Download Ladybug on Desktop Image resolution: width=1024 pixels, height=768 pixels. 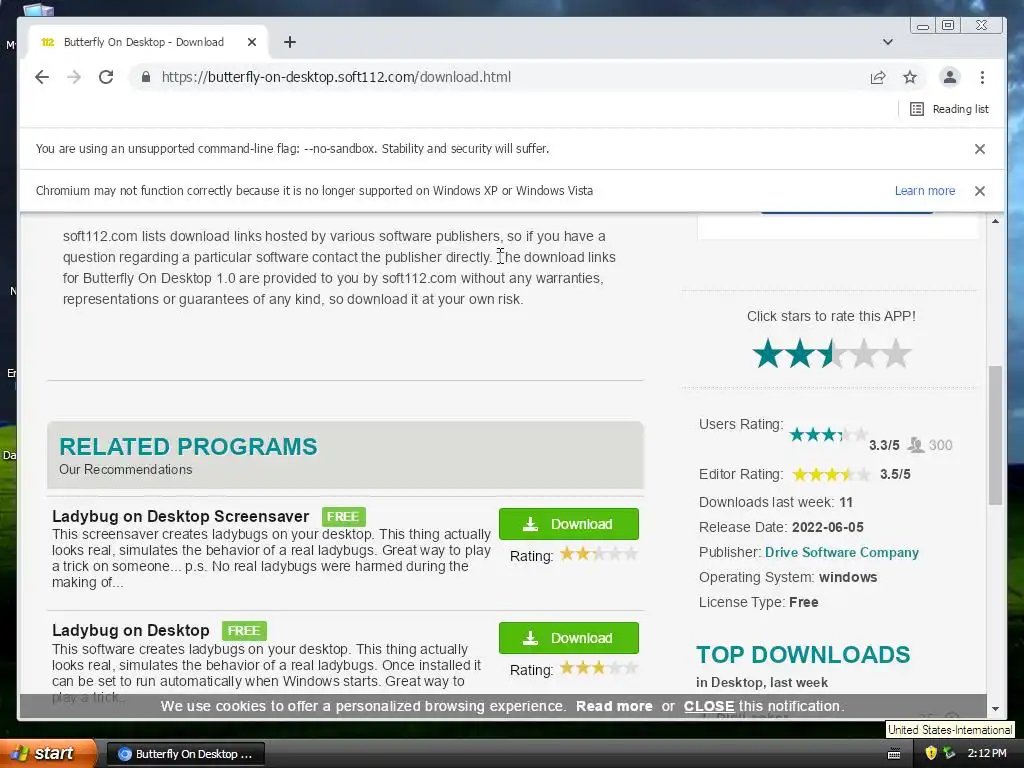point(569,638)
